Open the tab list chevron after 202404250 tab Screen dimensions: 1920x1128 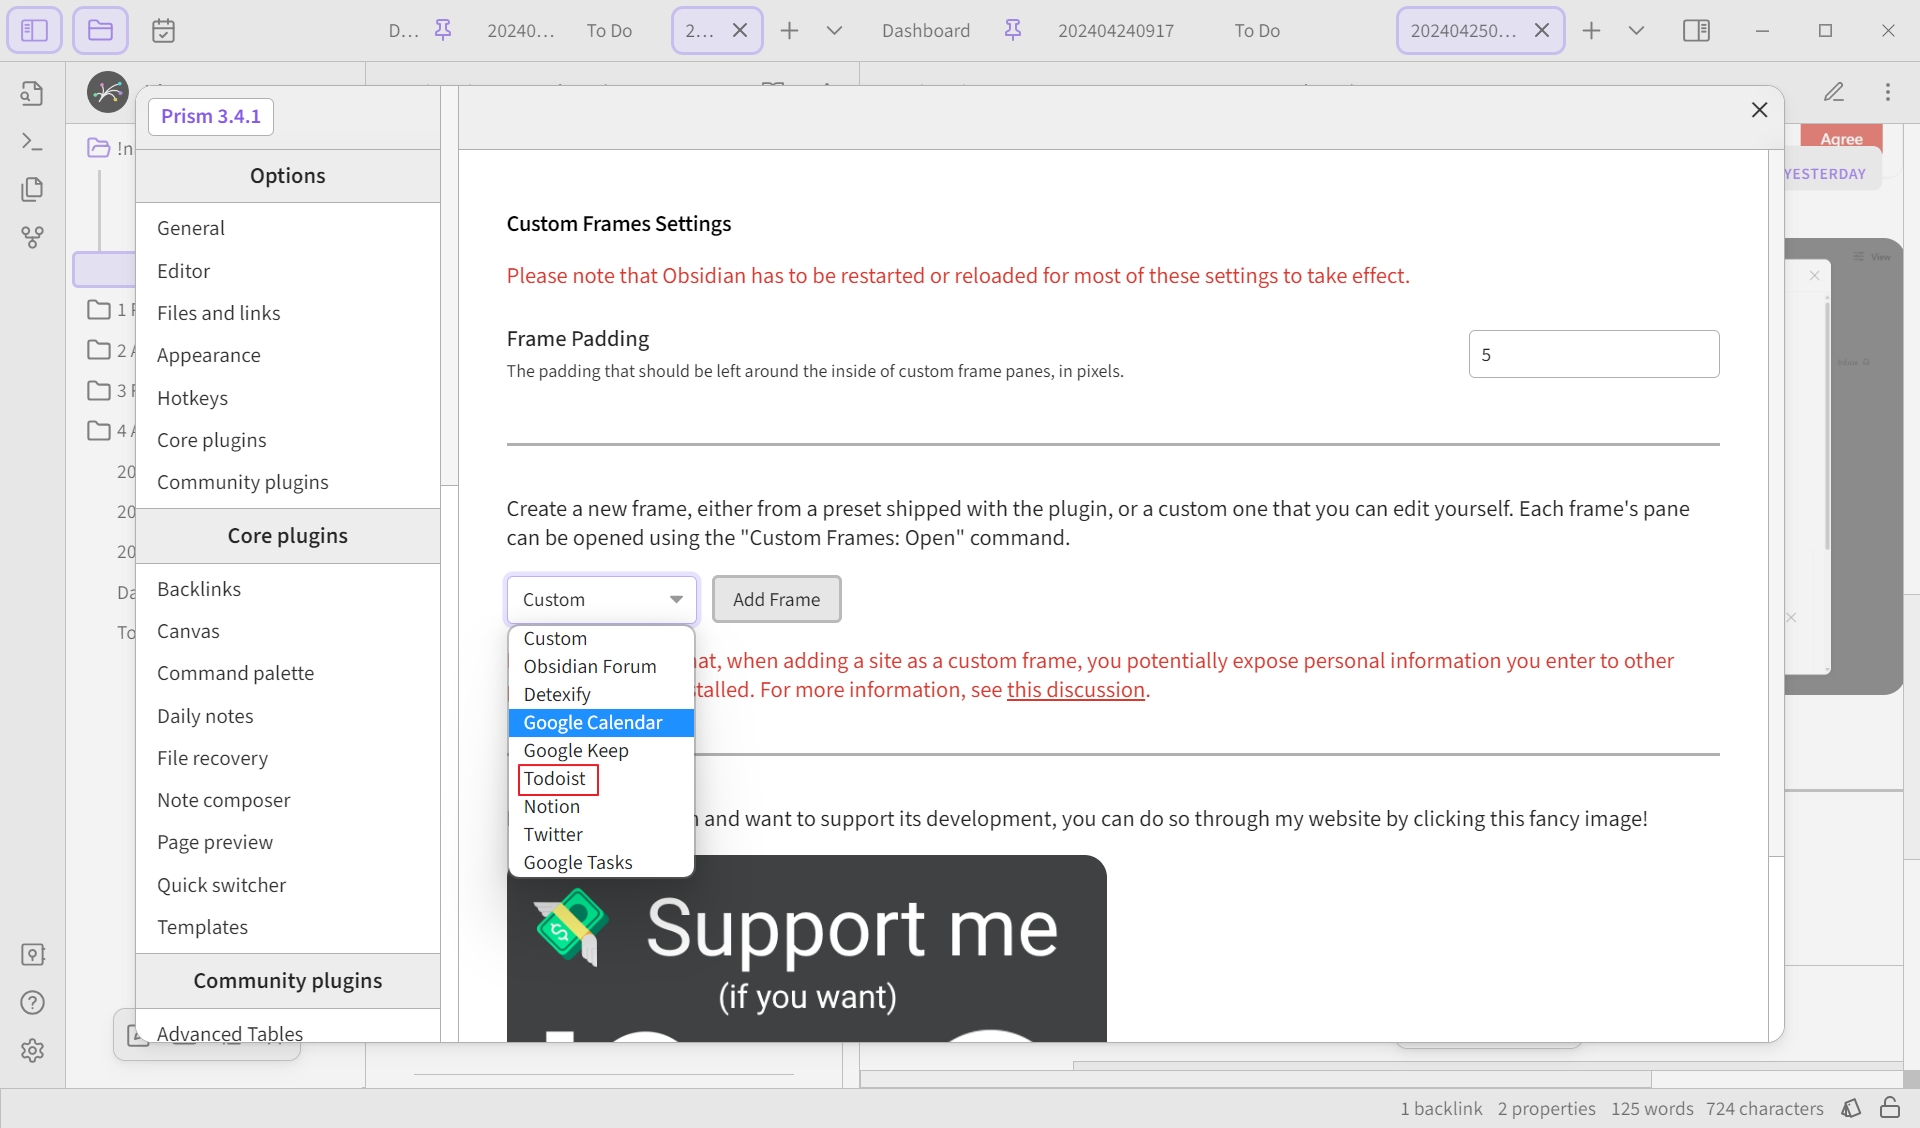click(x=1636, y=31)
